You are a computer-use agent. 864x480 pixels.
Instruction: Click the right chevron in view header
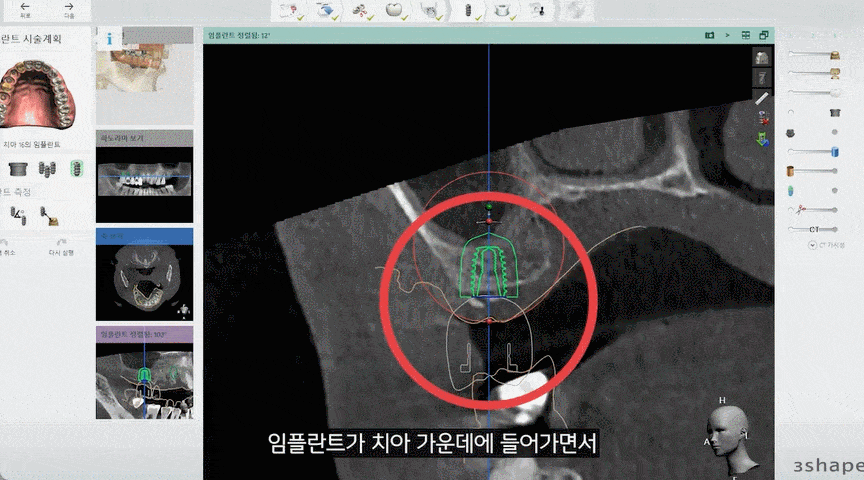click(727, 35)
